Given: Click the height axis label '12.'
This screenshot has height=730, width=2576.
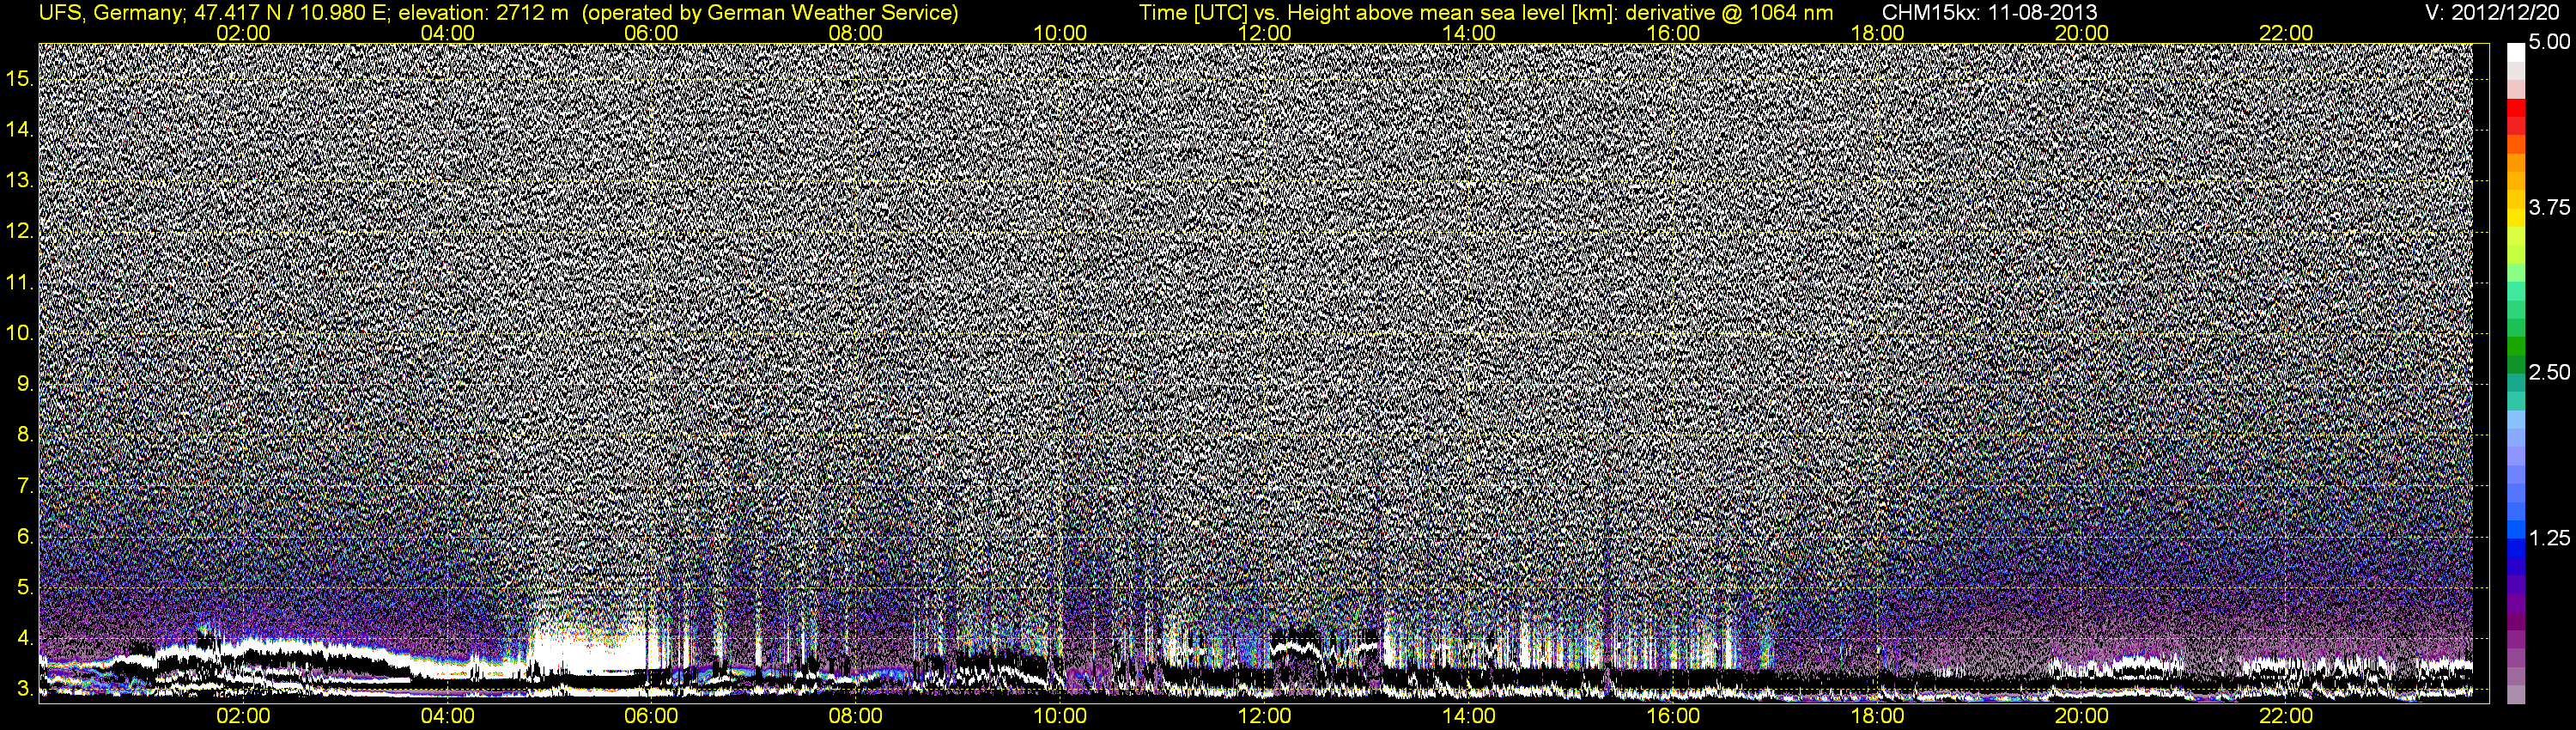Looking at the screenshot, I should tap(20, 232).
